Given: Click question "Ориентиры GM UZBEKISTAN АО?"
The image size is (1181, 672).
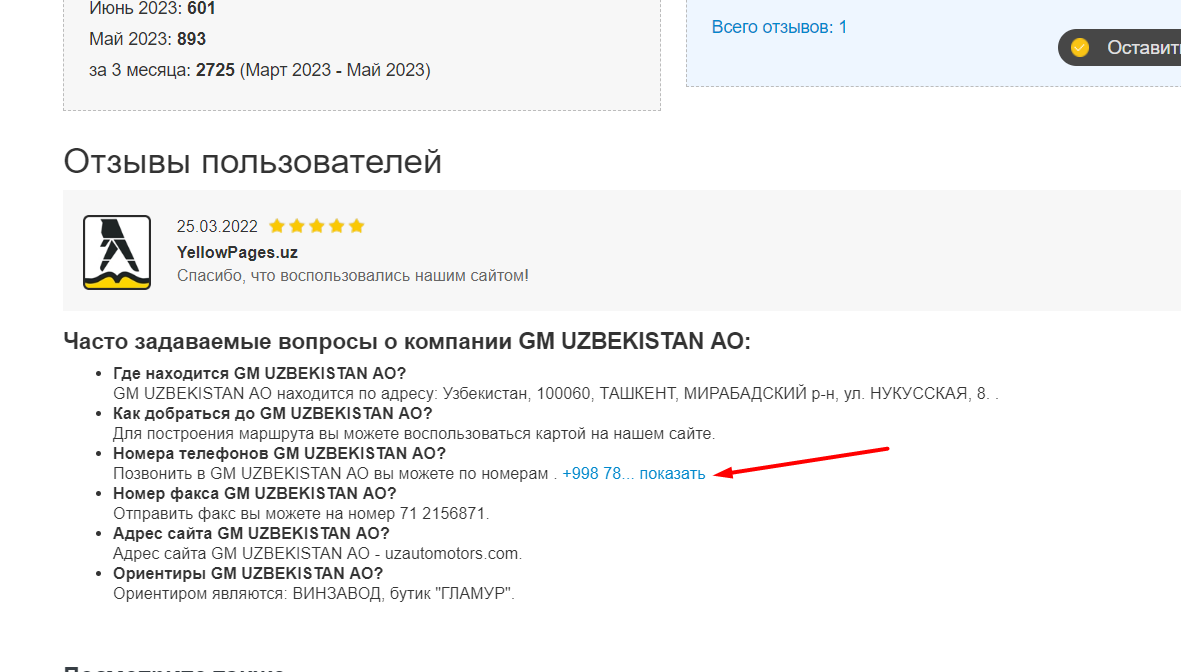Looking at the screenshot, I should (248, 573).
